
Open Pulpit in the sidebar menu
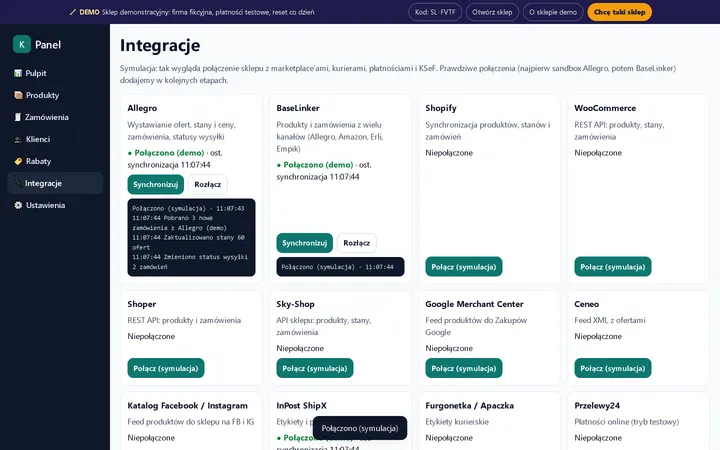(55, 73)
